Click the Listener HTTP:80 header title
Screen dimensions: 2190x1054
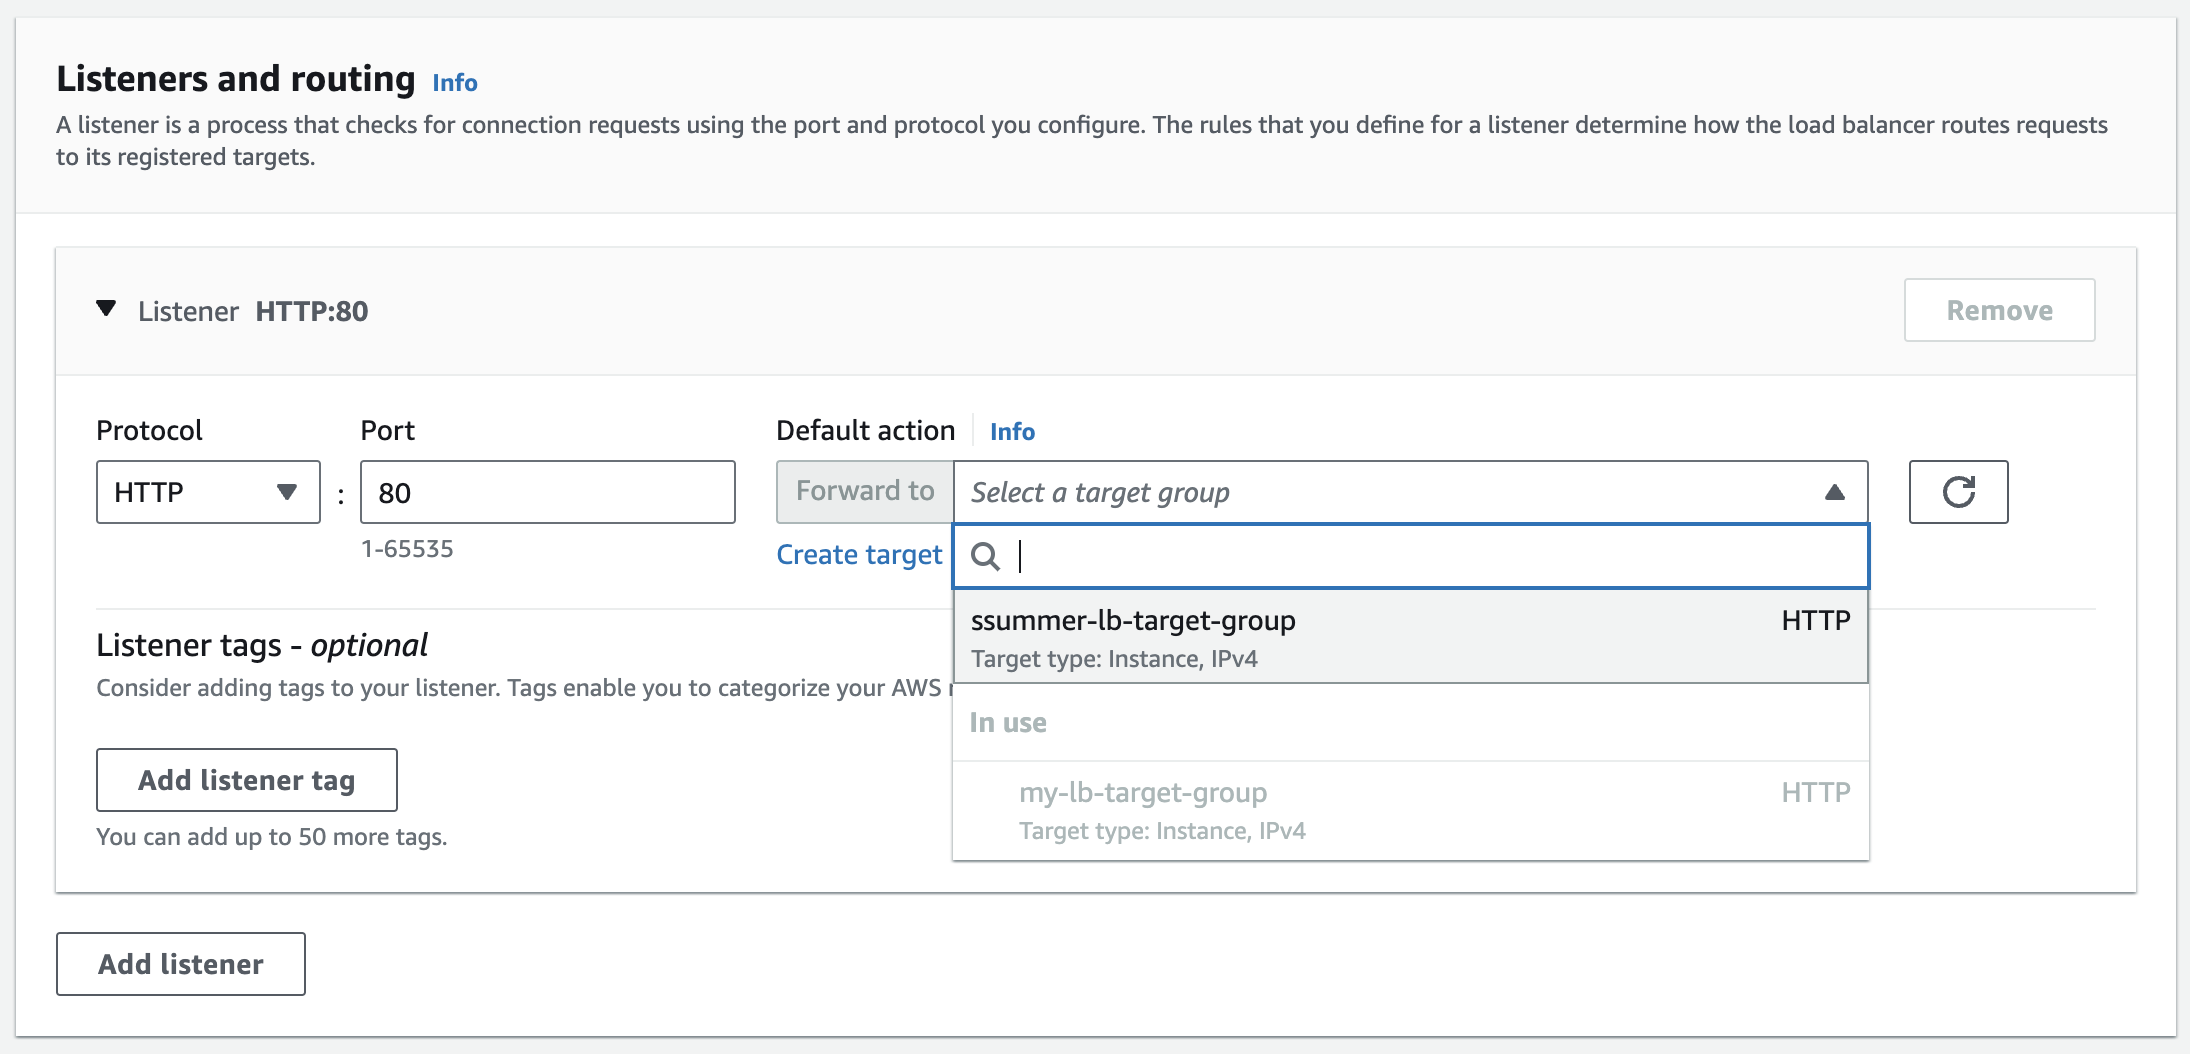click(253, 312)
